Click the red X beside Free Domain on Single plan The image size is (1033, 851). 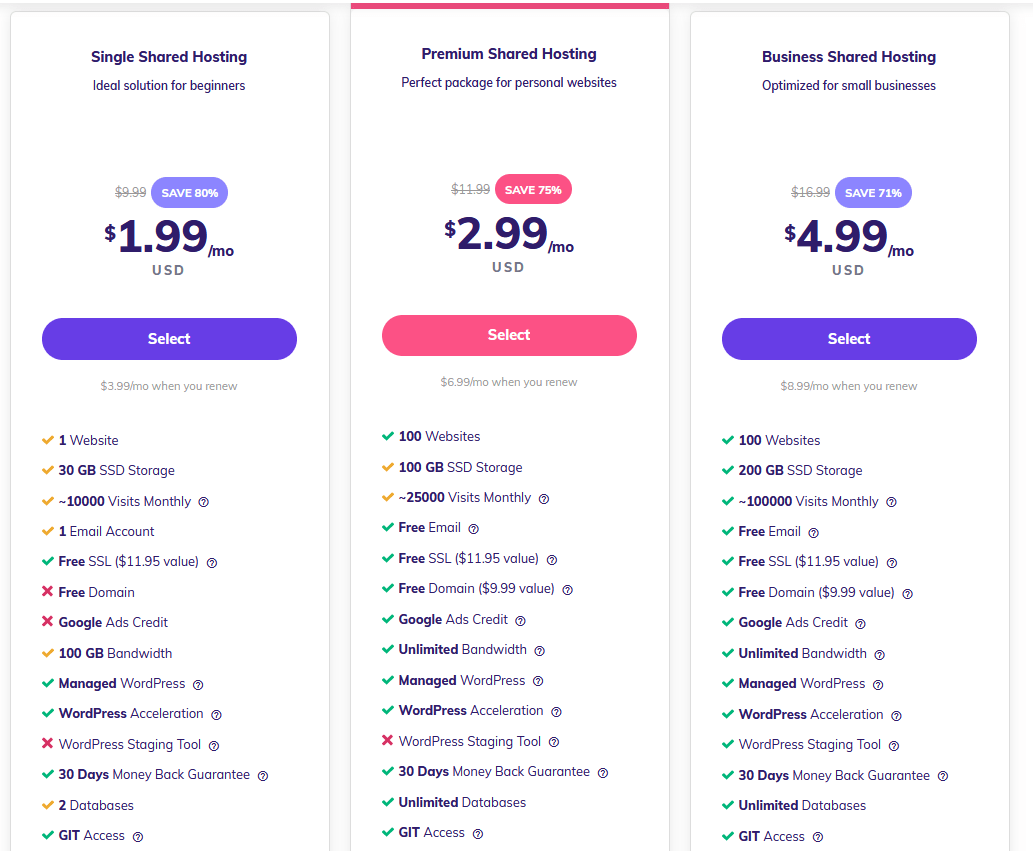(49, 592)
